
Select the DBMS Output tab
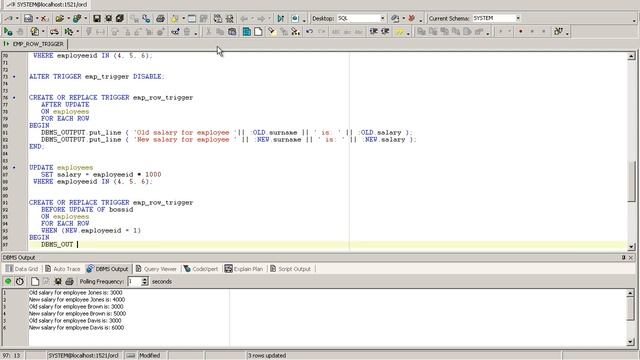pyautogui.click(x=108, y=269)
